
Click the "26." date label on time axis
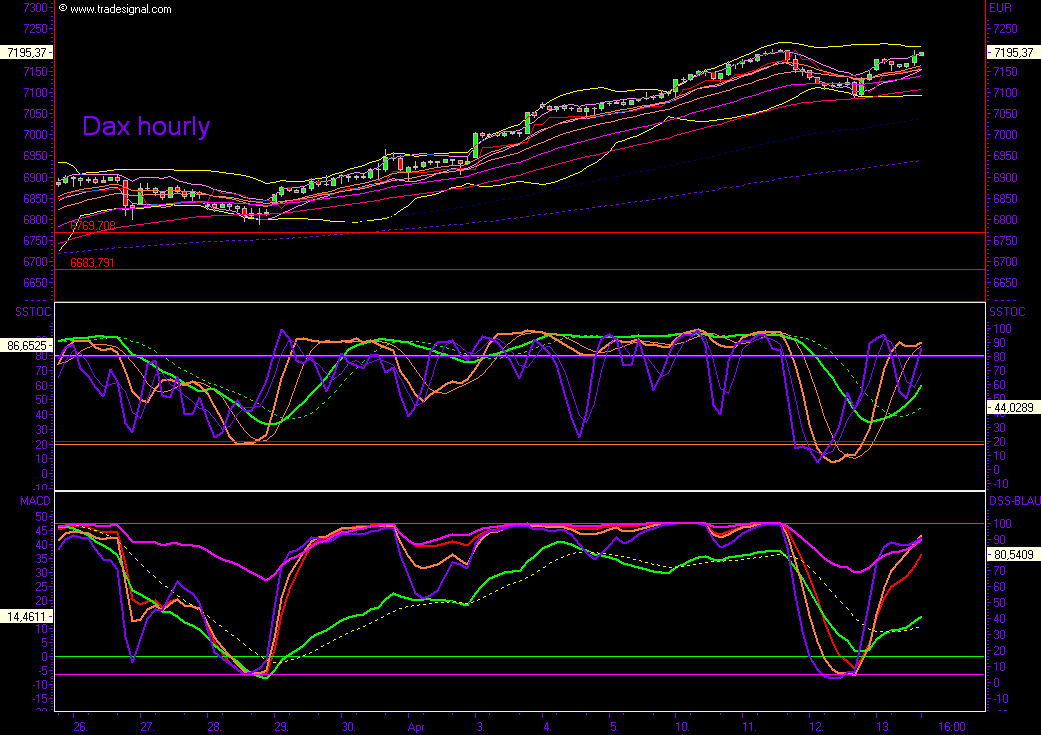pyautogui.click(x=80, y=727)
